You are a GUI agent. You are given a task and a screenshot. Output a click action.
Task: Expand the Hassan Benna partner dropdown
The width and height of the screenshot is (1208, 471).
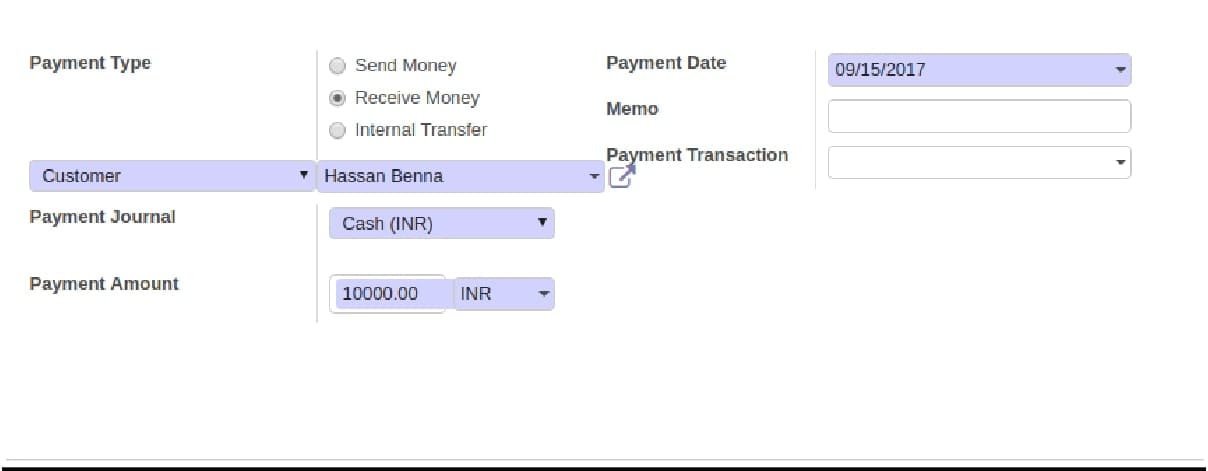460,176
